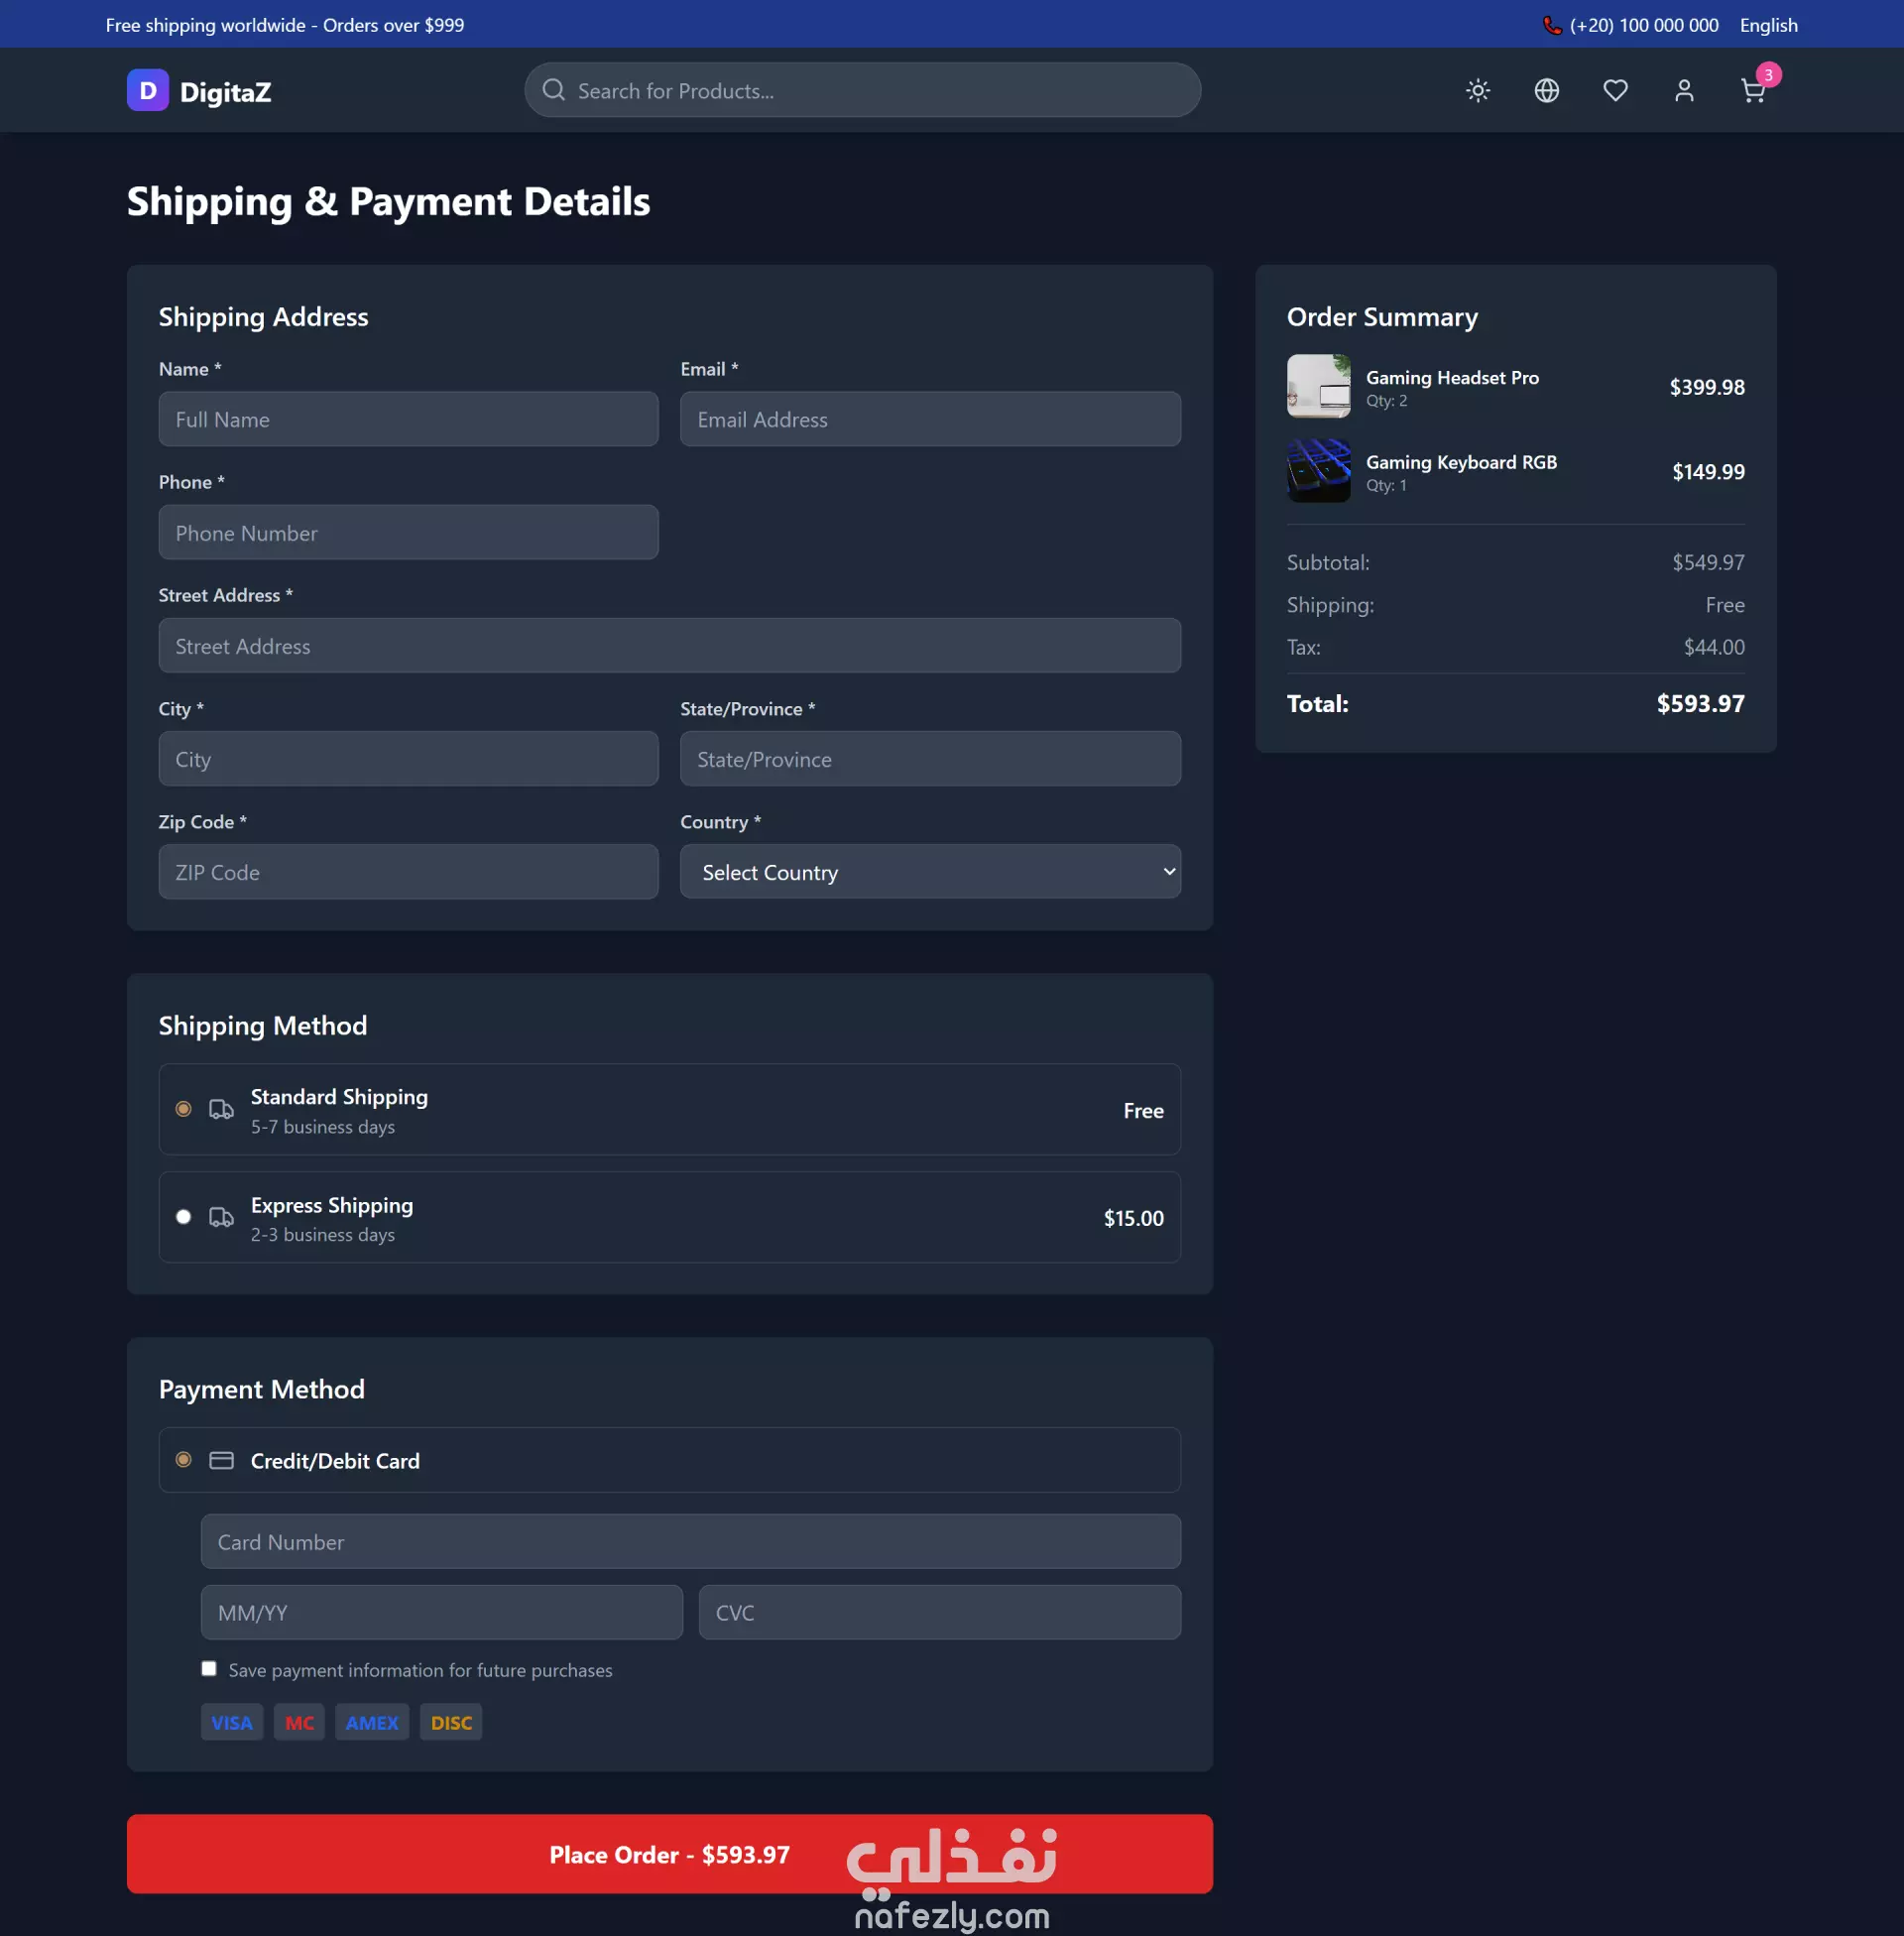Viewport: 1904px width, 1936px height.
Task: Click the Gaming Headset Pro thumbnail
Action: point(1318,386)
